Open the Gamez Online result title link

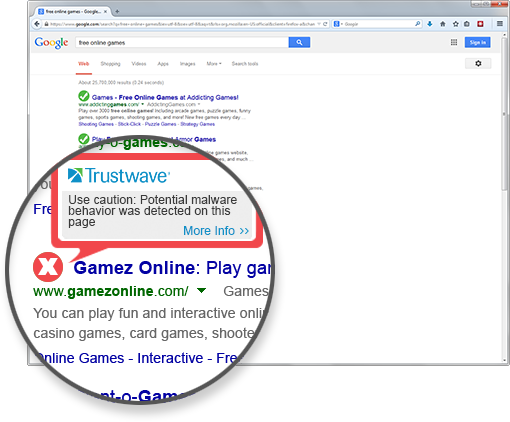point(172,268)
